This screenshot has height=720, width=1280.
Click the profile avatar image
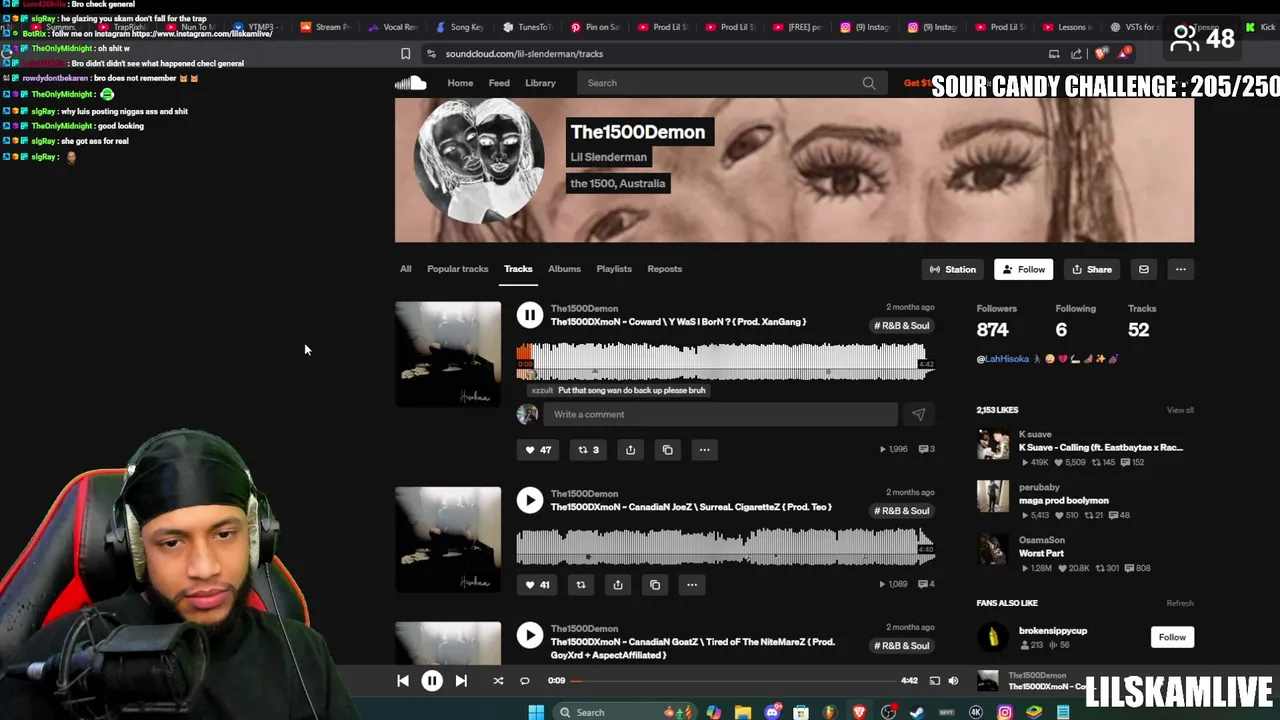coord(480,158)
